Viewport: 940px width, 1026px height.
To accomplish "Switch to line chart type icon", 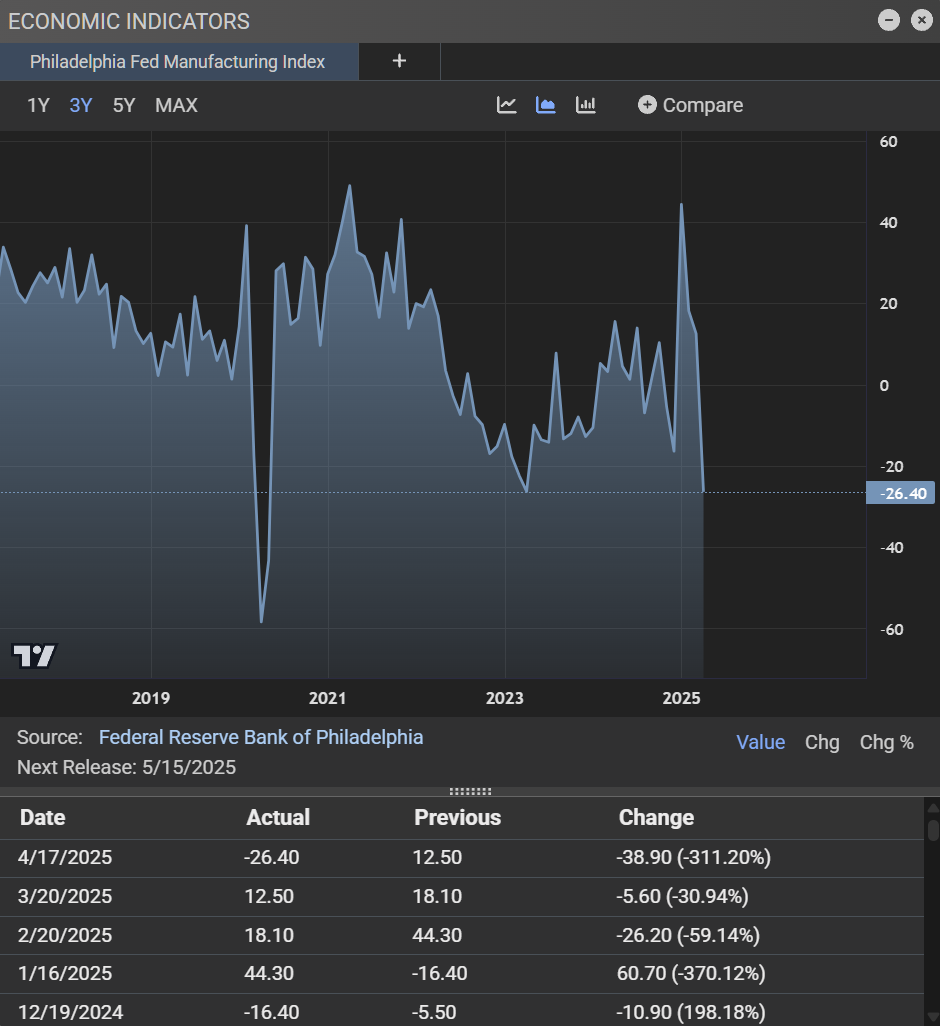I will (x=507, y=105).
